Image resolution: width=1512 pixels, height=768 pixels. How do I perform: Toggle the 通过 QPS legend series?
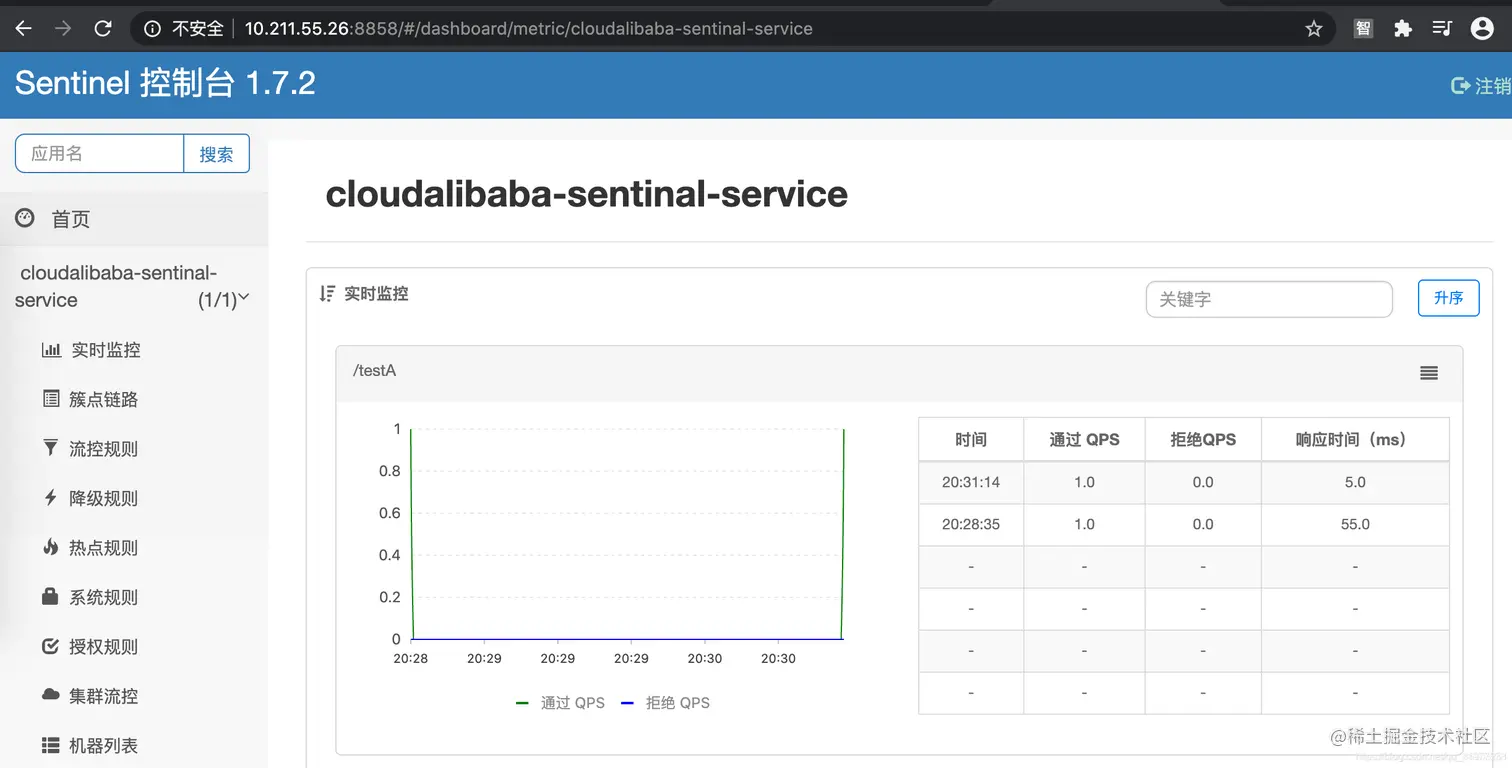tap(561, 703)
